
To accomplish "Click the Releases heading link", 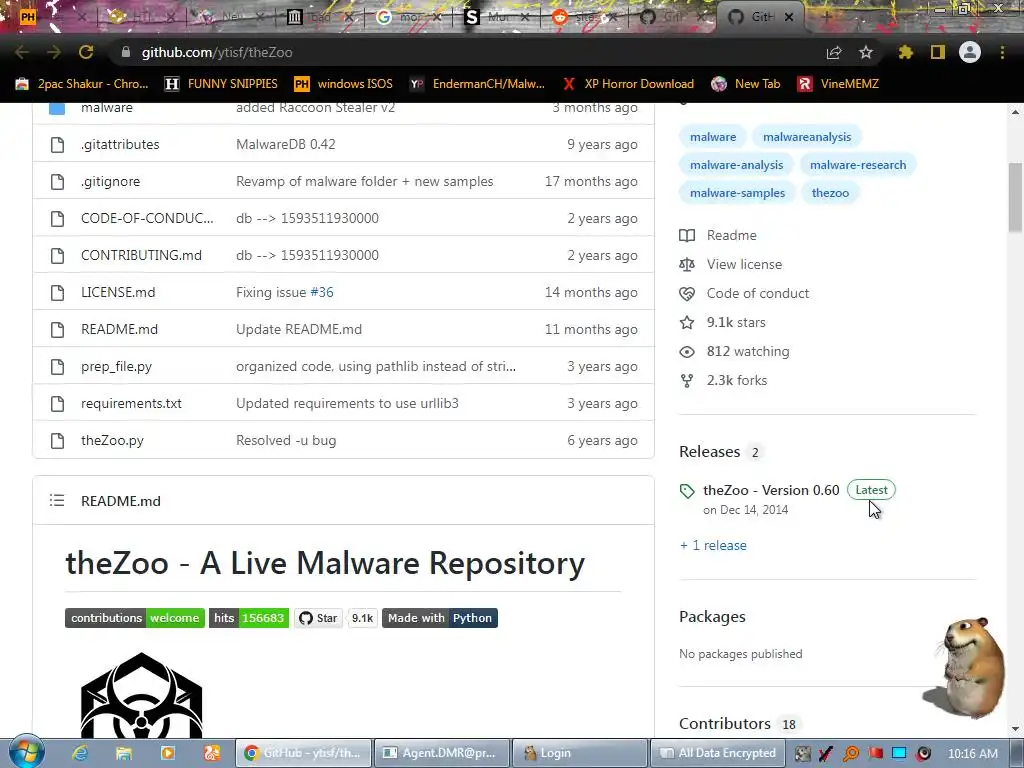I will (709, 452).
